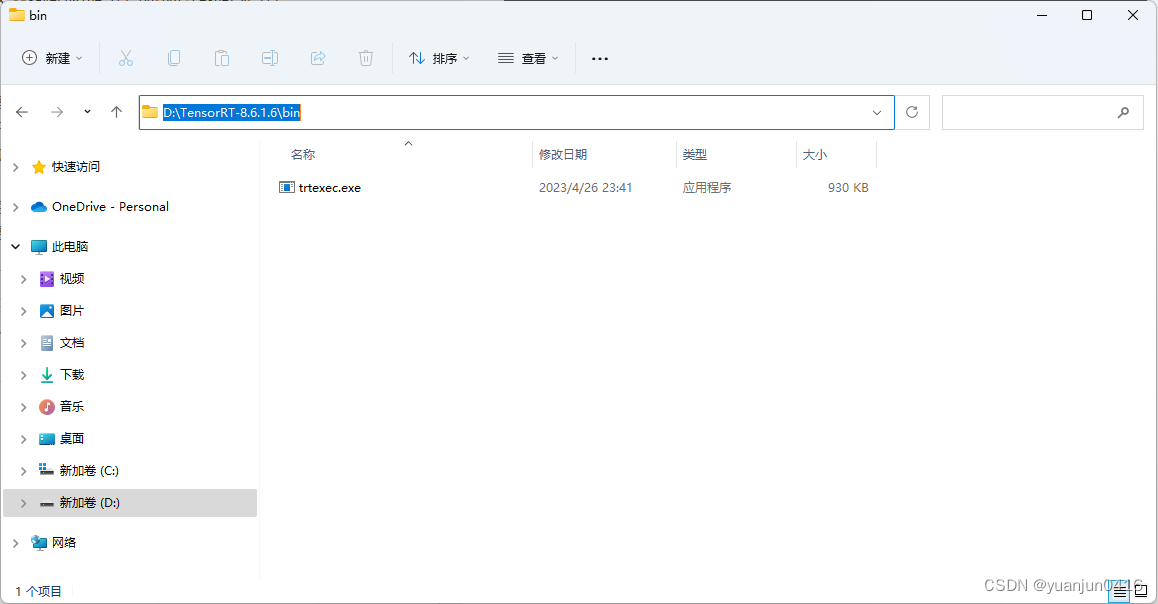Click the up-one-level arrow icon

(x=115, y=112)
